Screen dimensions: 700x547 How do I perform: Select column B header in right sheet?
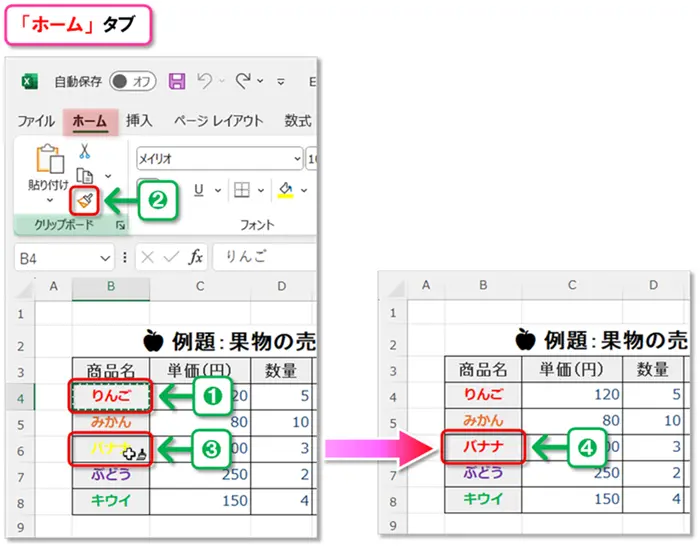click(483, 286)
